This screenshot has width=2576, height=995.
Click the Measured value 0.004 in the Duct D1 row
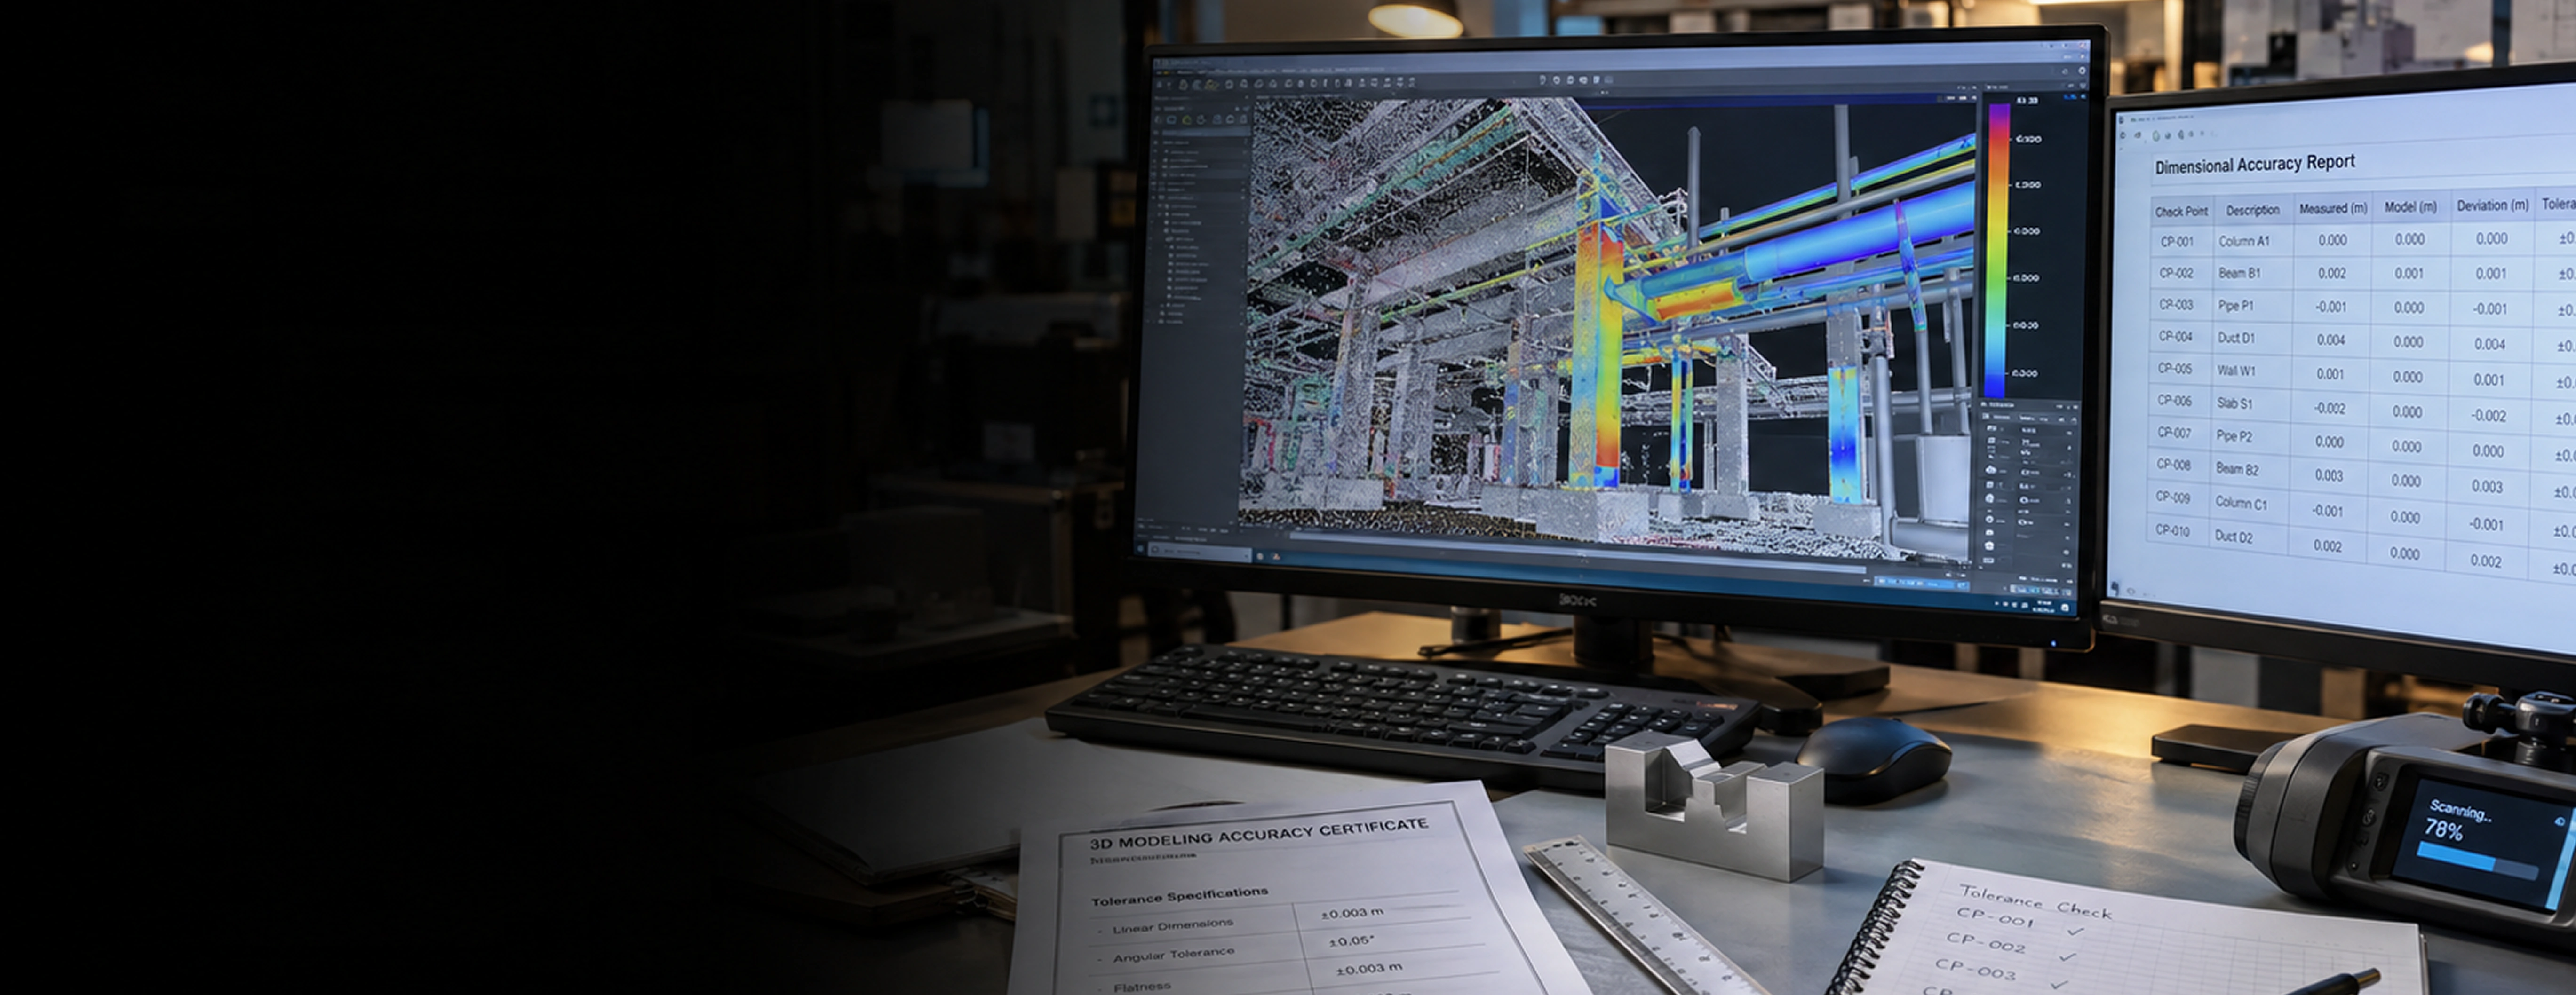[2331, 340]
